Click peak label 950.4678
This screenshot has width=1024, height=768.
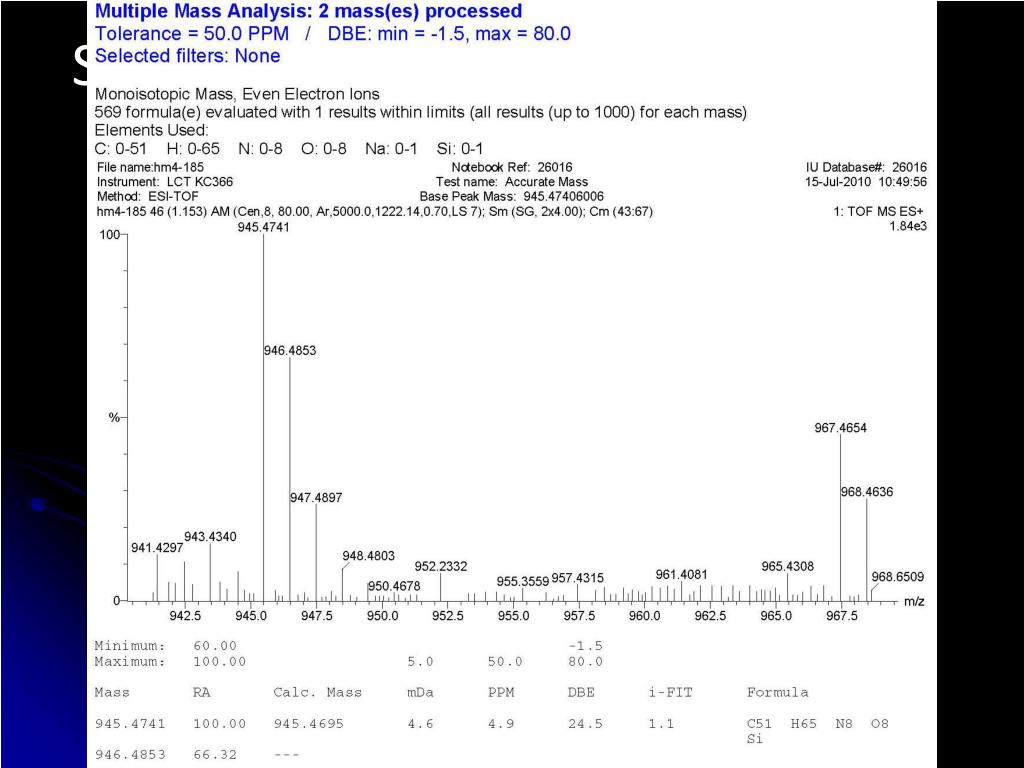coord(394,586)
